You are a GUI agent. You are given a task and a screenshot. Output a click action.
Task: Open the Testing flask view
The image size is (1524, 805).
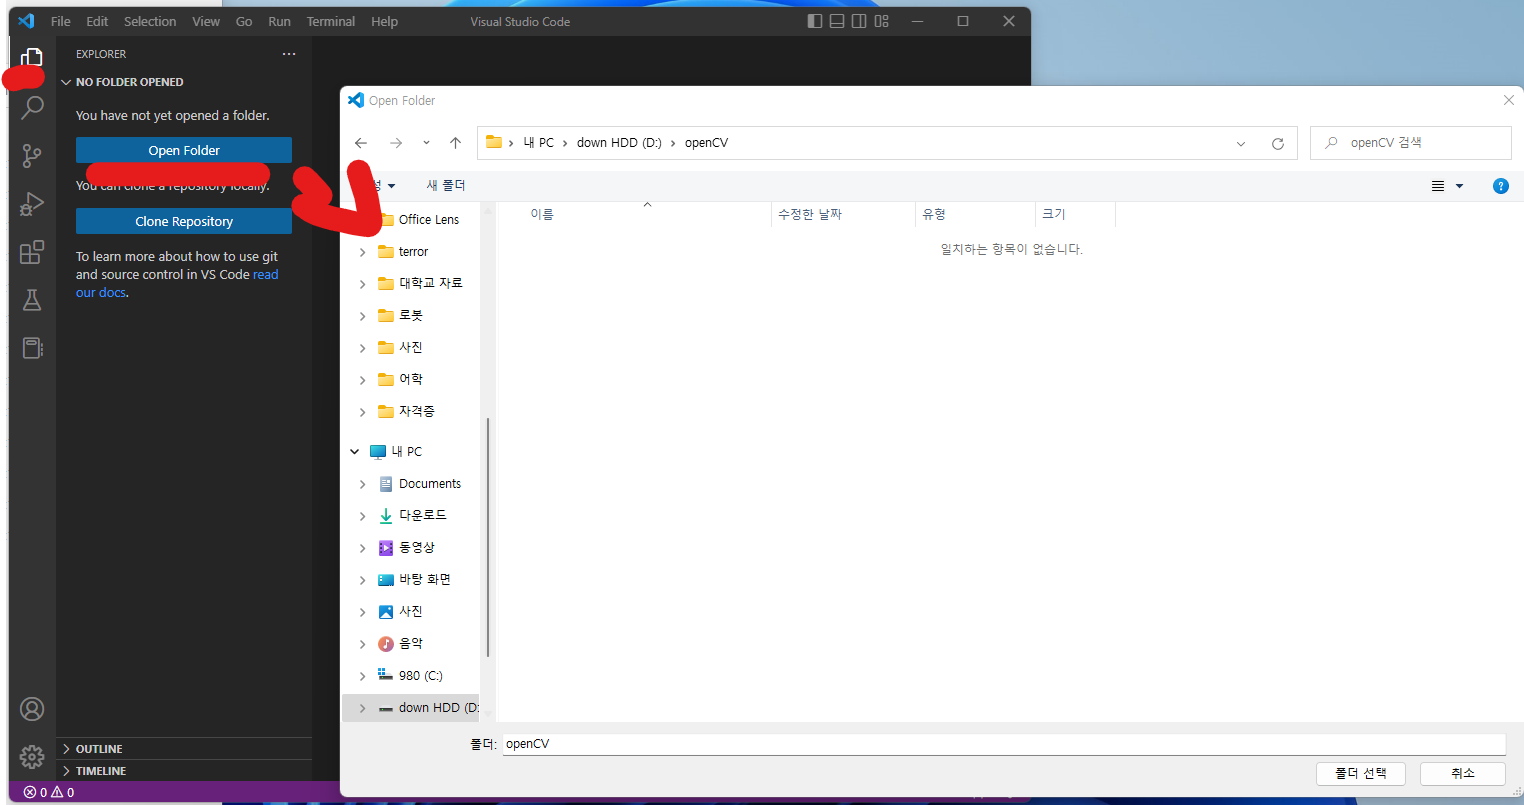[x=32, y=300]
